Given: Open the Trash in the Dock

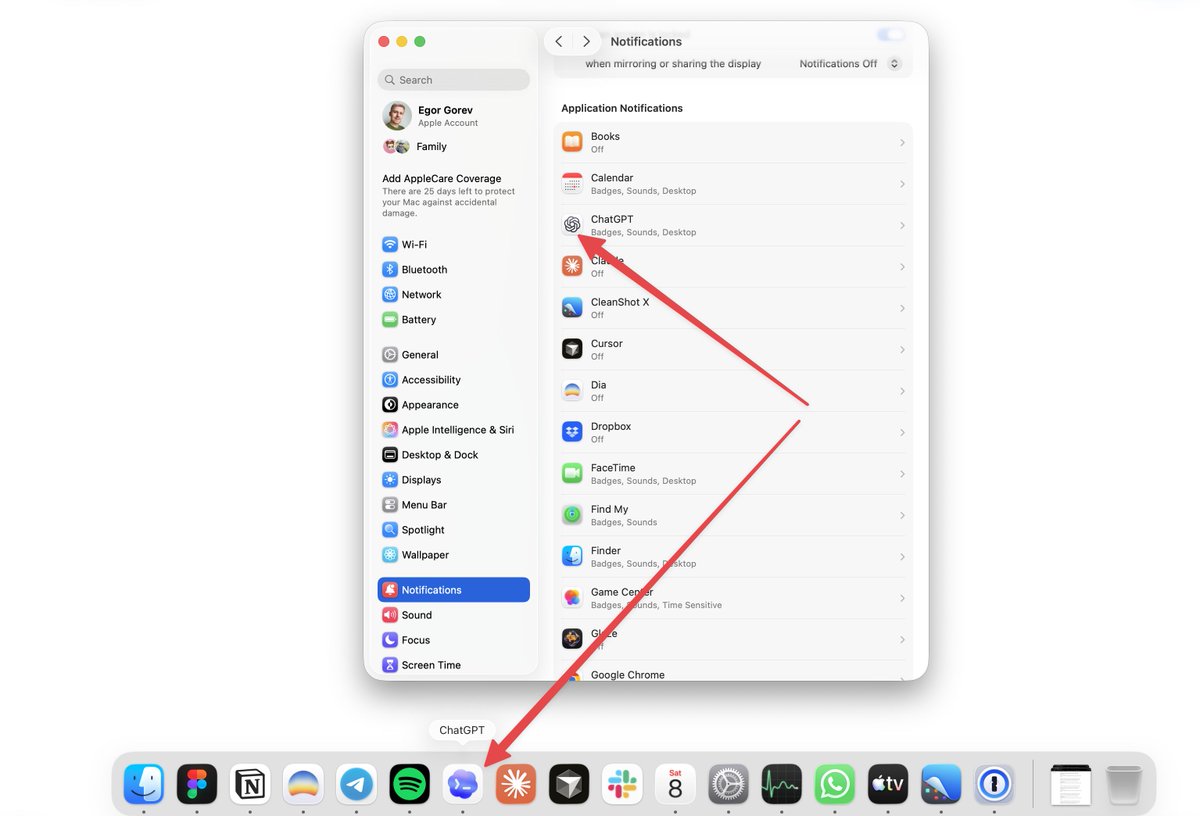Looking at the screenshot, I should pos(1124,785).
